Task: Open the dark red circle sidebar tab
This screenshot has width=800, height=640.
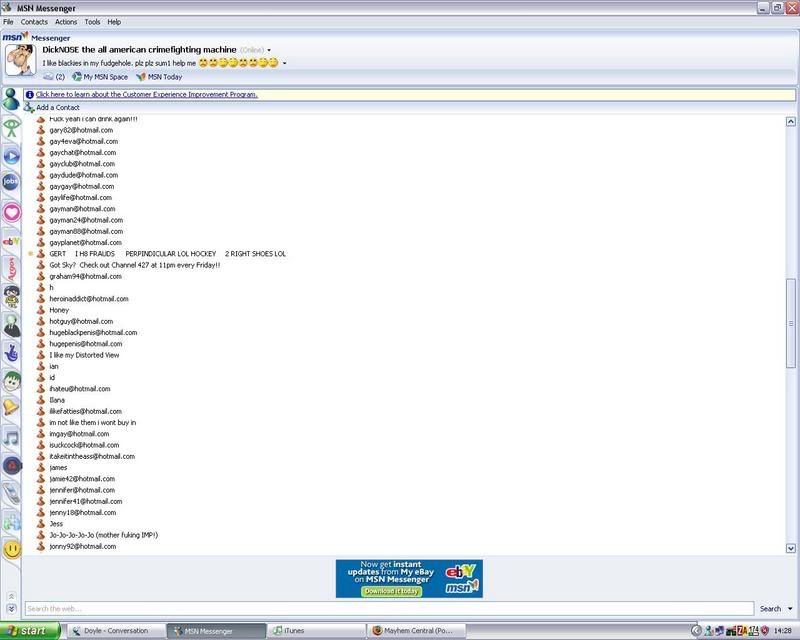Action: pyautogui.click(x=12, y=465)
